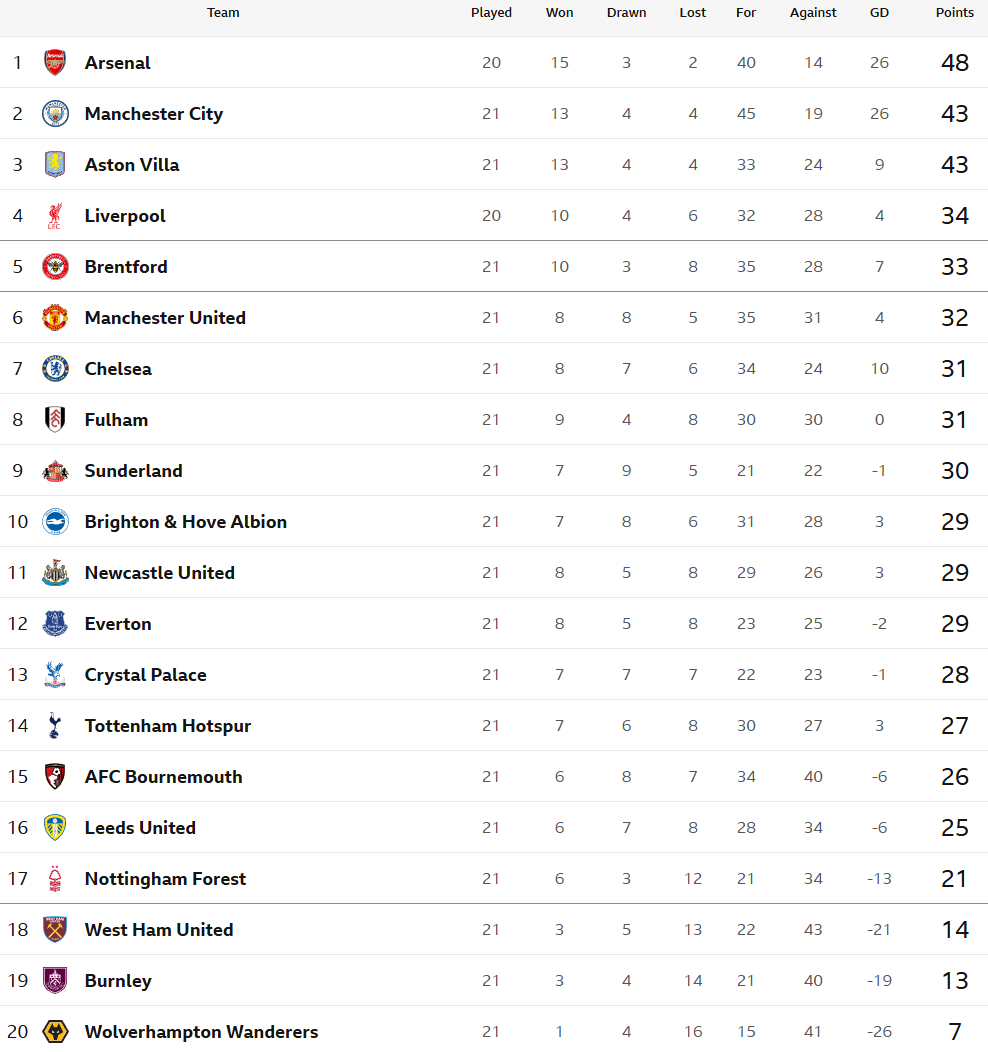Open the Aston Villa team link
Screen dimensions: 988x1052
tap(132, 165)
